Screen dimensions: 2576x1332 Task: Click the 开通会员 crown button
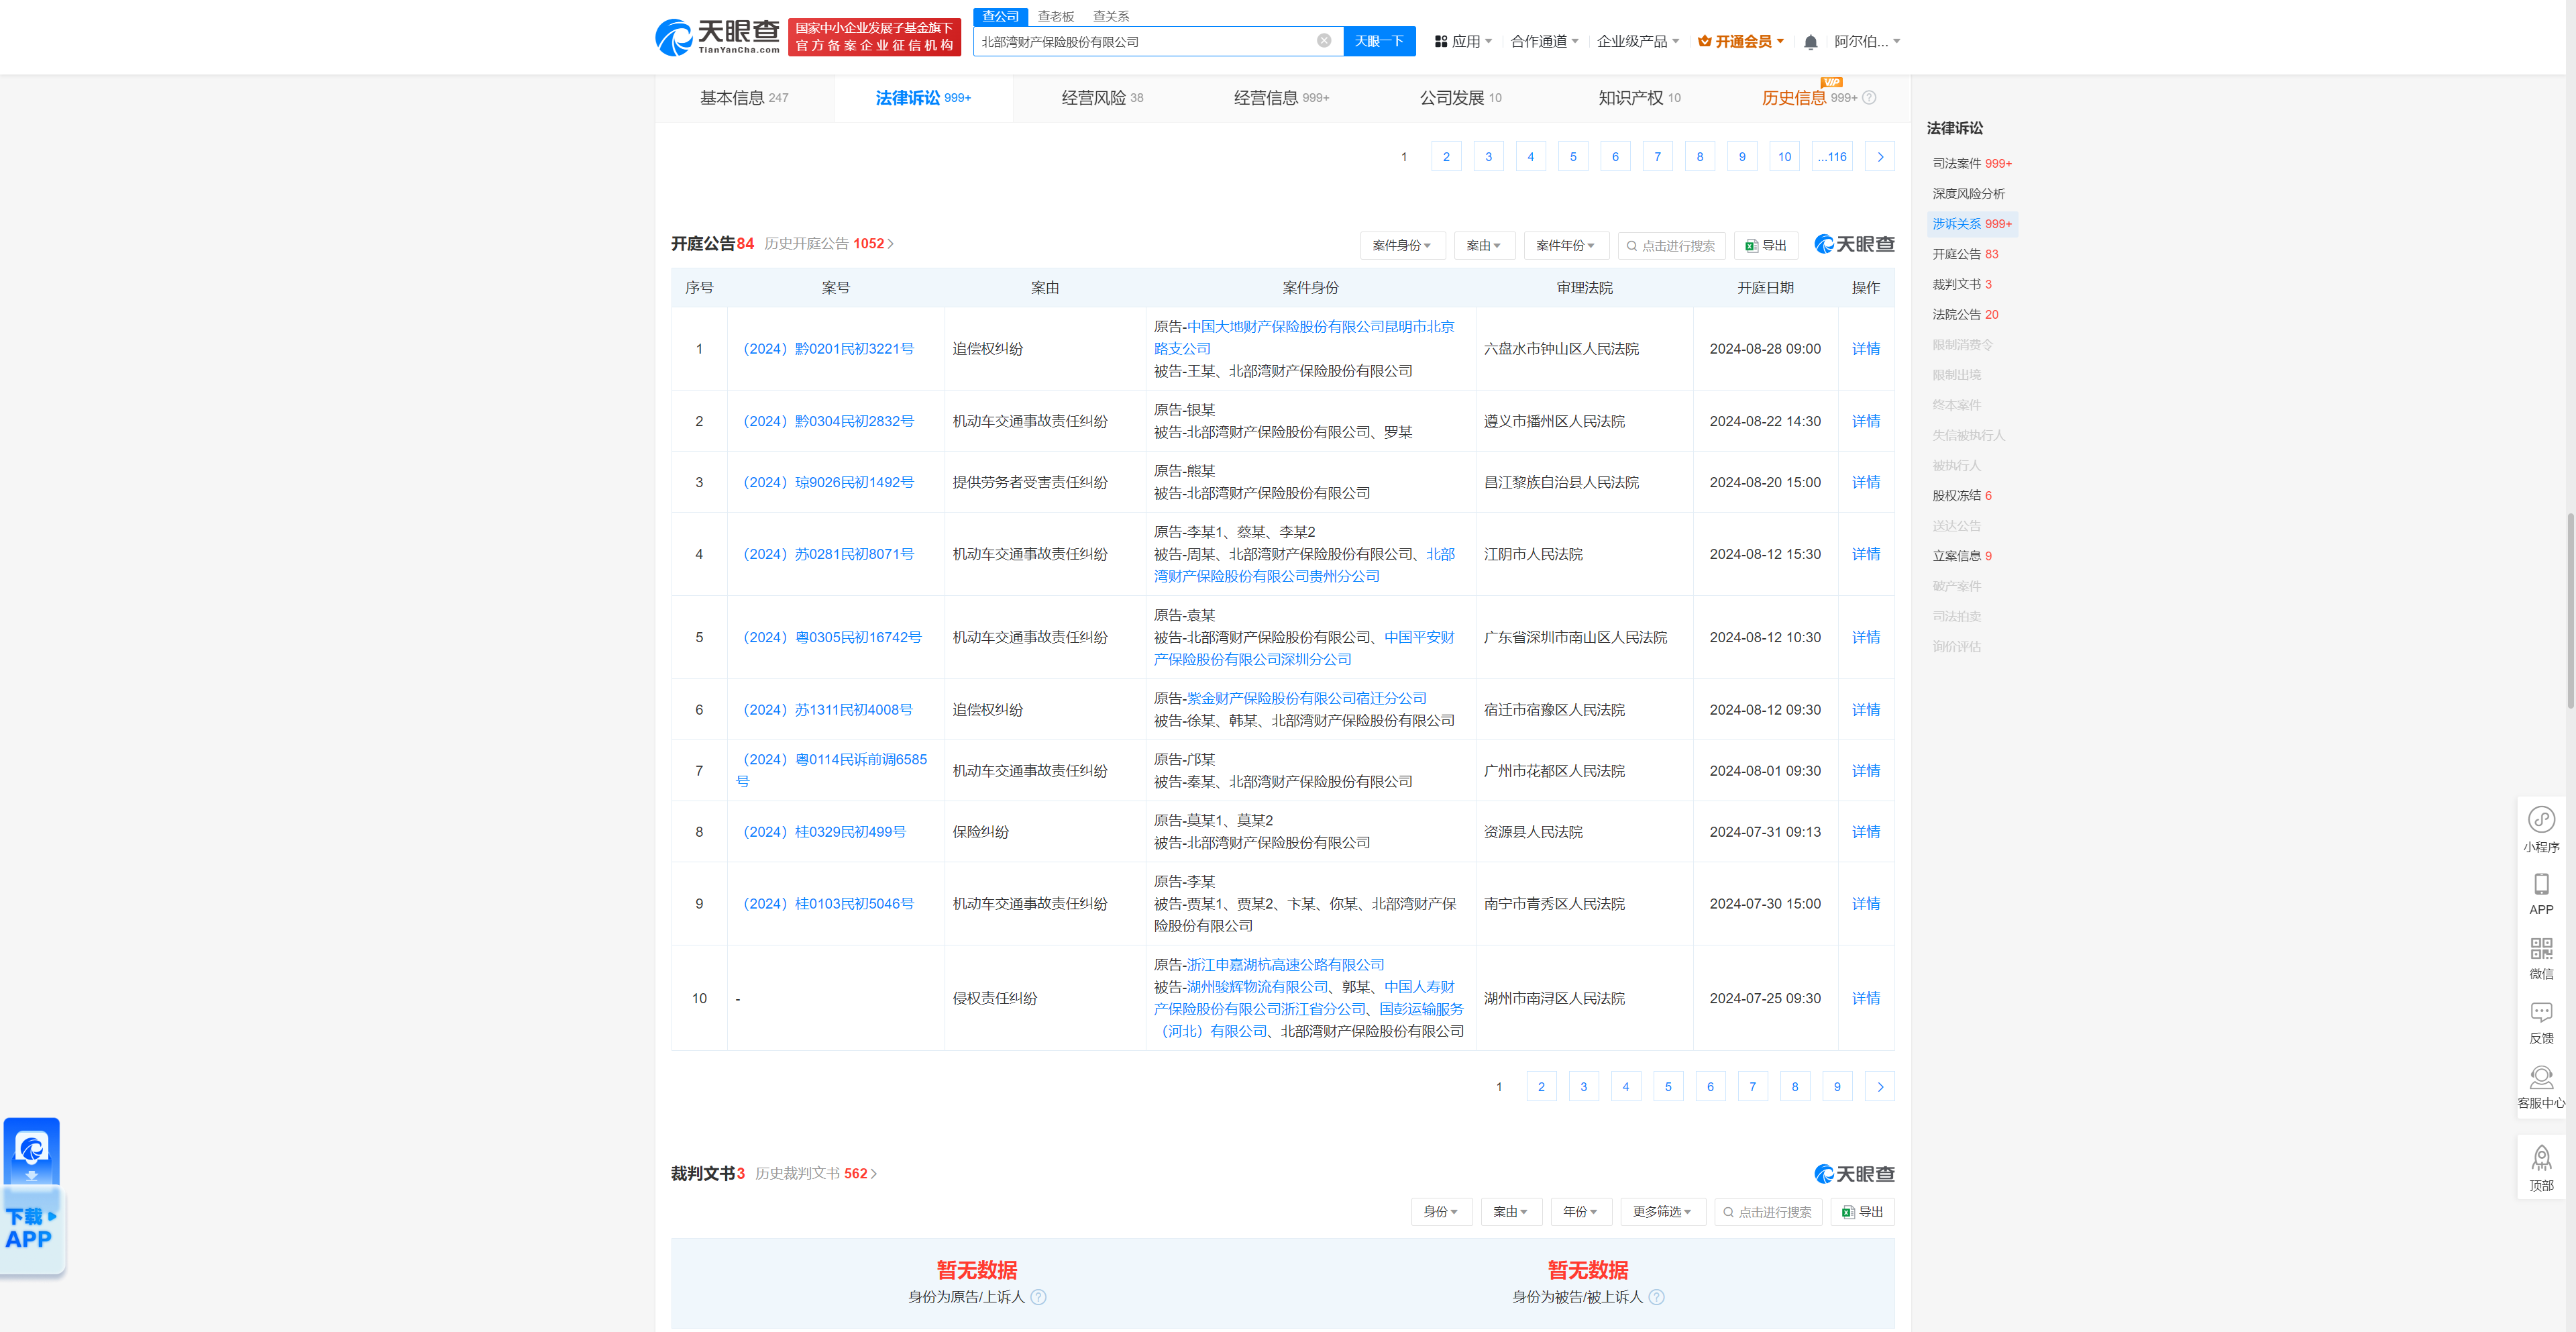(1741, 41)
